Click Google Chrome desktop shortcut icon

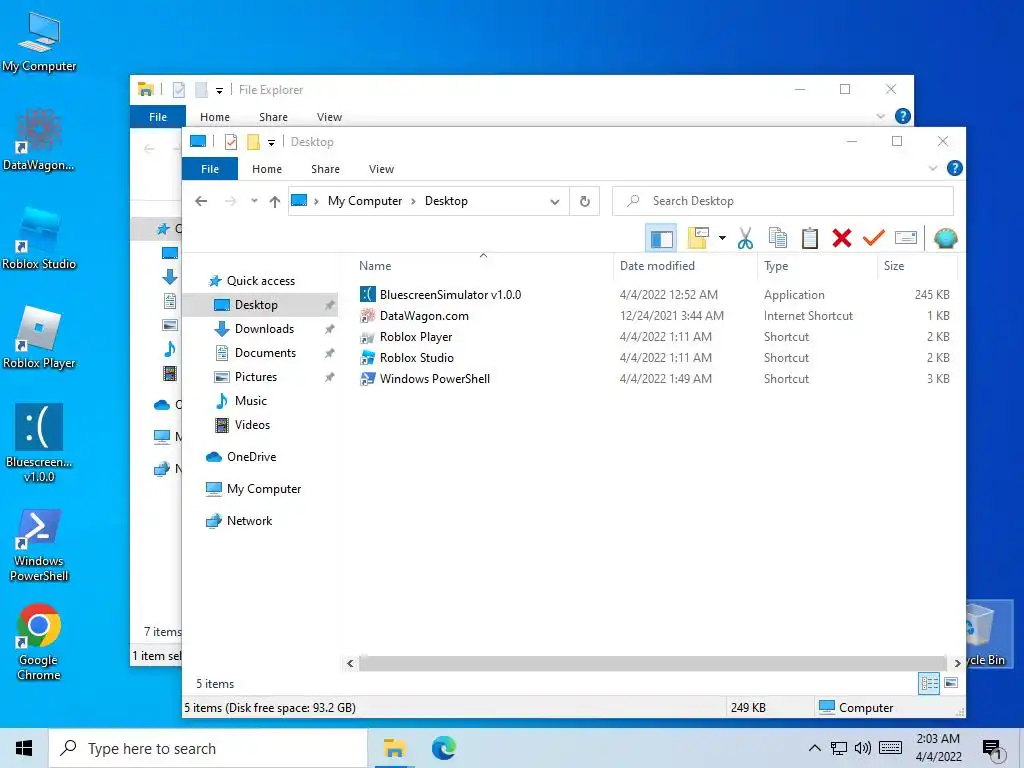click(x=39, y=641)
